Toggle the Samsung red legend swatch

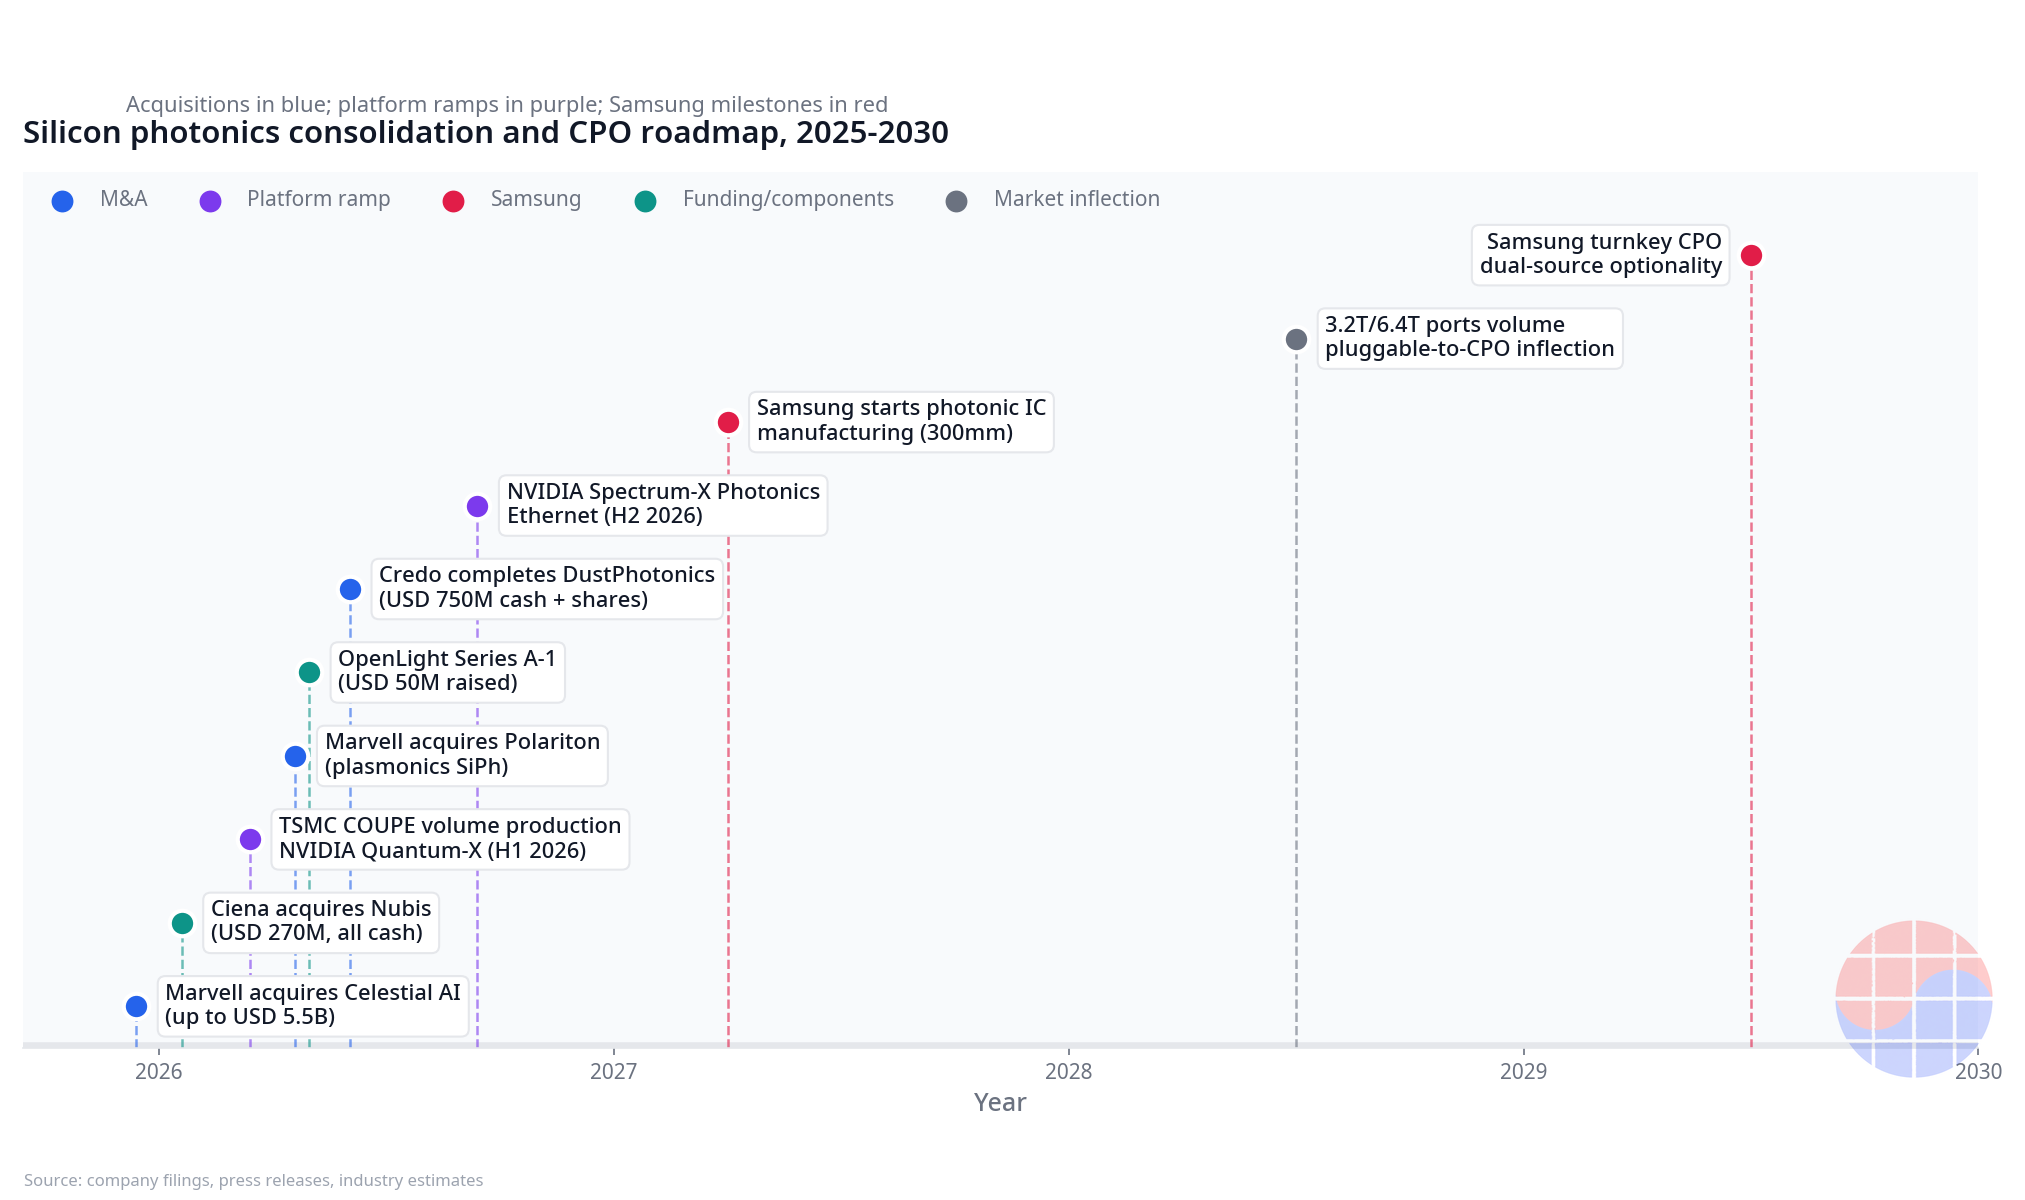coord(453,201)
